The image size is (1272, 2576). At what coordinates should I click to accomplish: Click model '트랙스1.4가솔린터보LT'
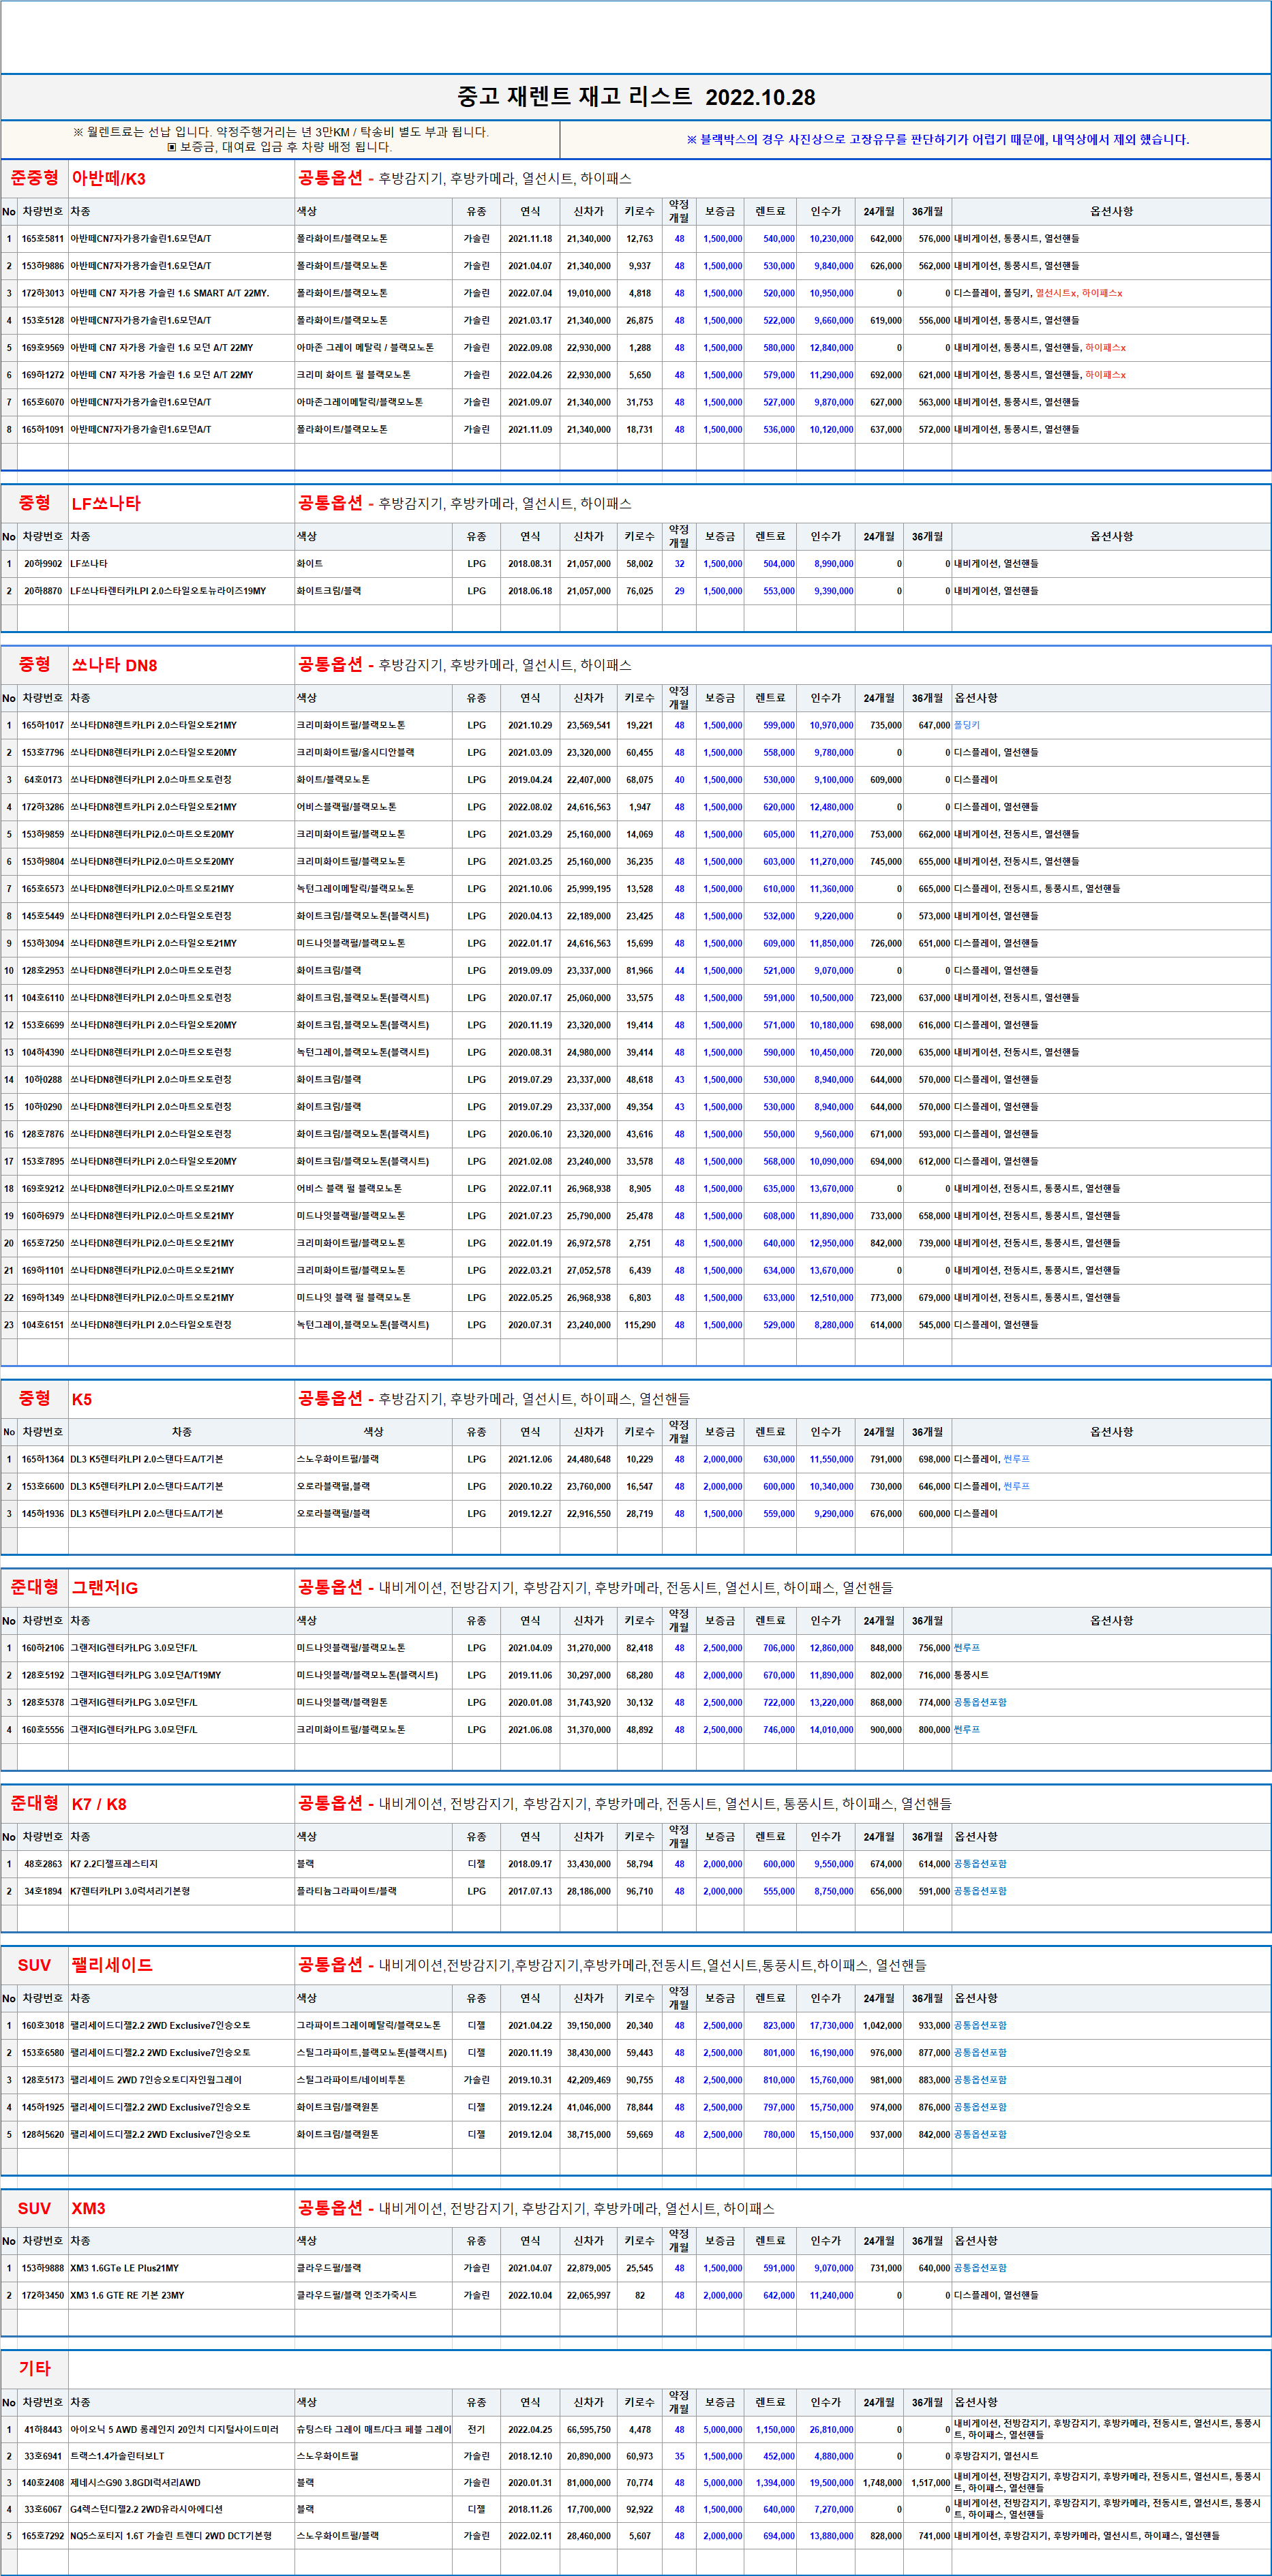tap(117, 2457)
